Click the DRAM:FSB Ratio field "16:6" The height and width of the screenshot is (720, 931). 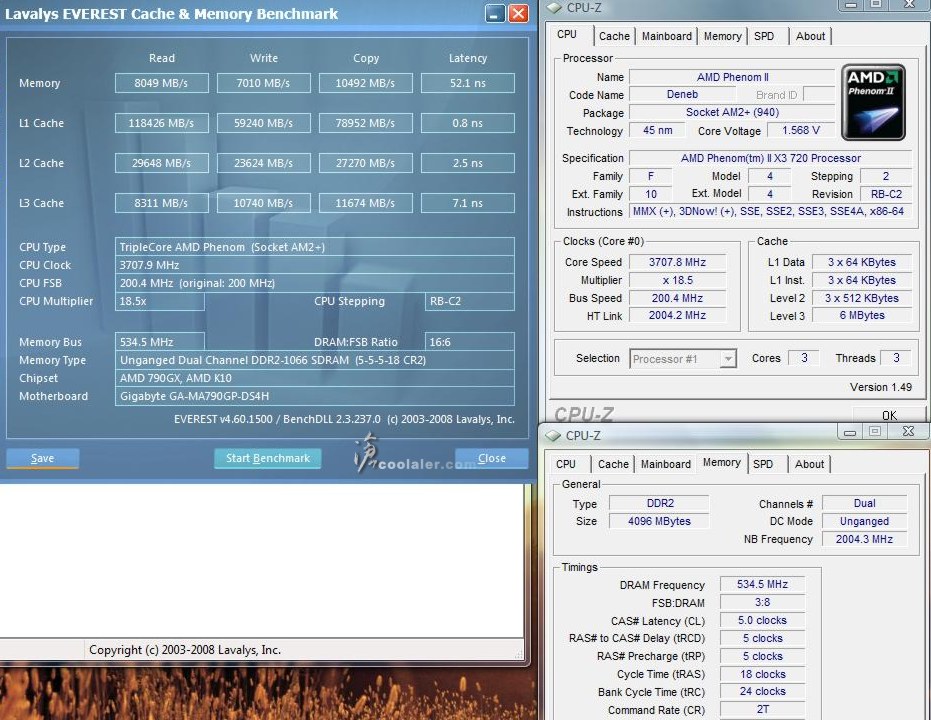coord(470,342)
